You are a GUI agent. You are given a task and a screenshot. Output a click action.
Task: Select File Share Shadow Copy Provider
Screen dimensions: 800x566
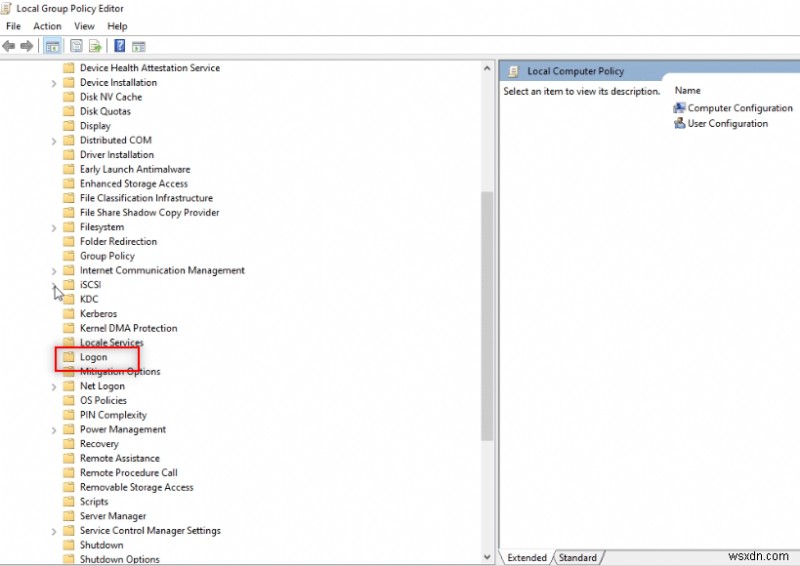click(x=149, y=212)
